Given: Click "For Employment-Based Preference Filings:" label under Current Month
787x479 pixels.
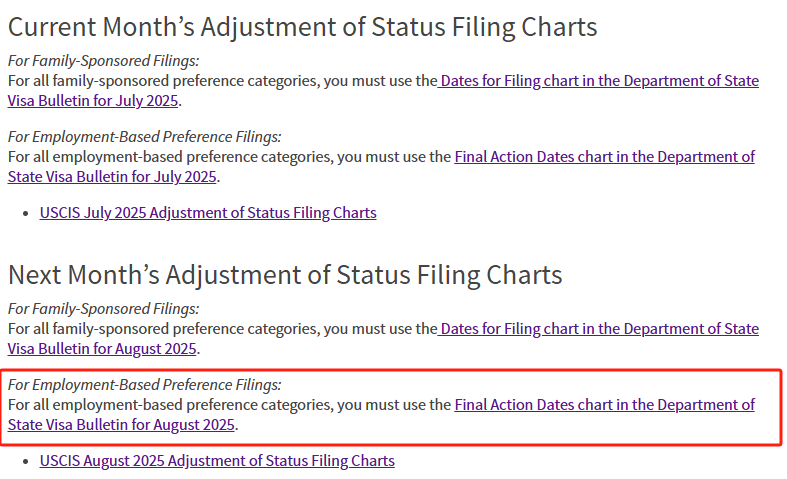Looking at the screenshot, I should [144, 137].
